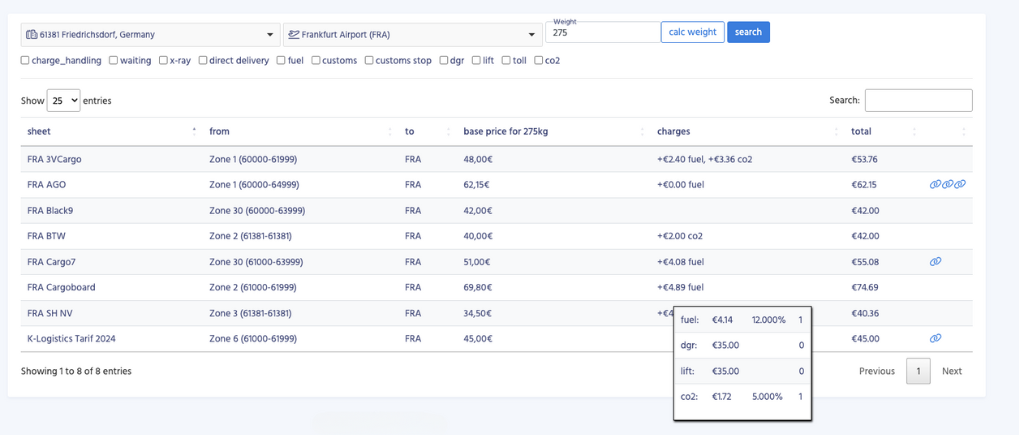1019x435 pixels.
Task: Click sort arrows on the total column
Action: pyautogui.click(x=914, y=132)
